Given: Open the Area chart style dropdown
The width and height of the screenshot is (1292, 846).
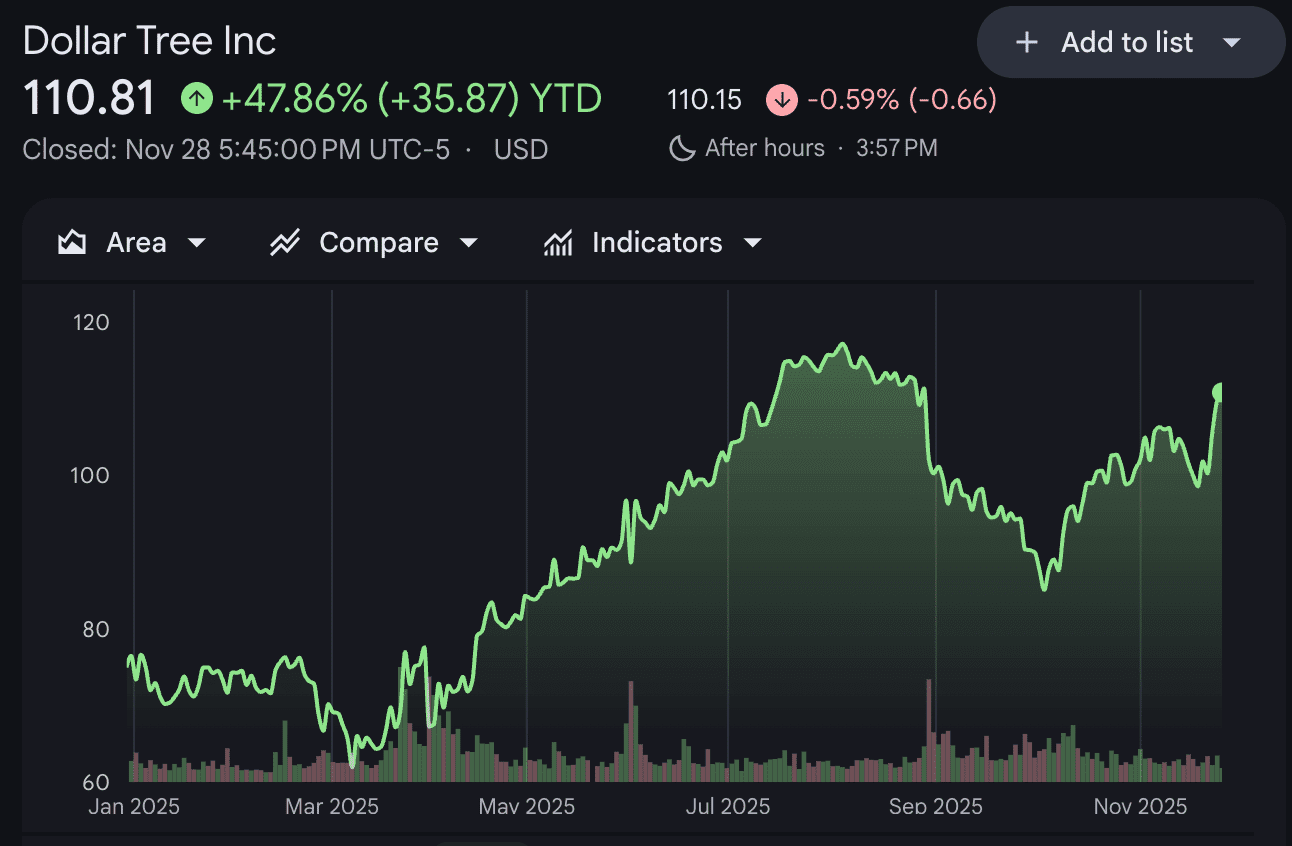Looking at the screenshot, I should pyautogui.click(x=197, y=243).
